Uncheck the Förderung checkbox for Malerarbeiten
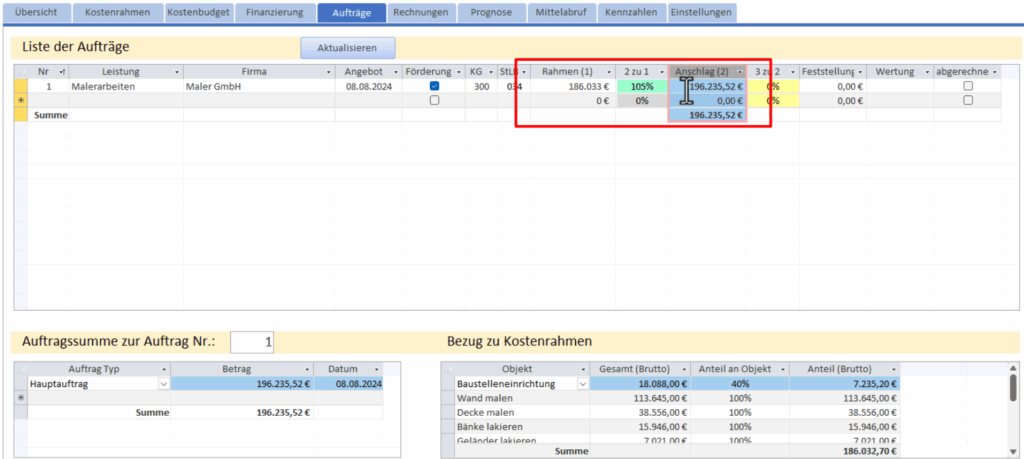1024x459 pixels. (434, 87)
